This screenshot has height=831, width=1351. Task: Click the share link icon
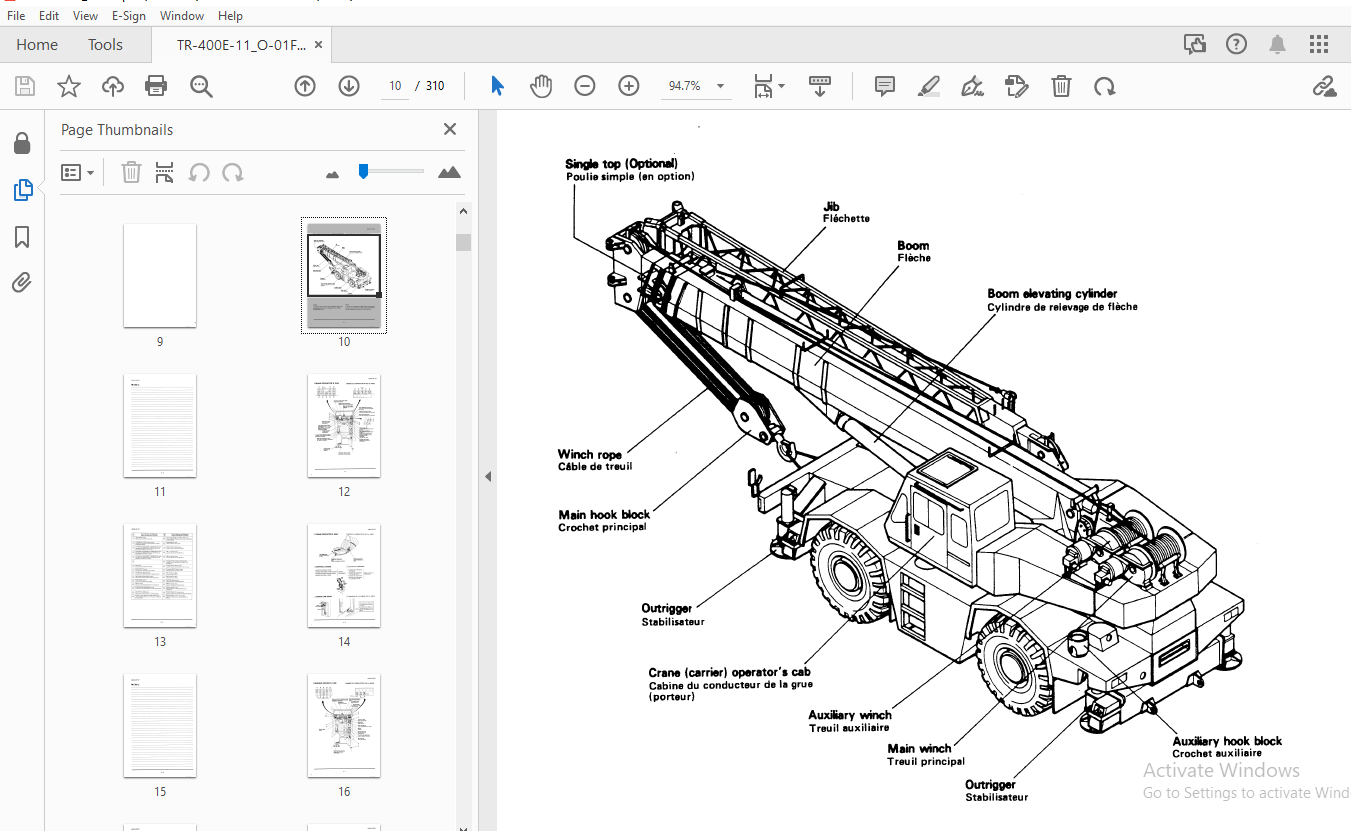tap(1325, 86)
